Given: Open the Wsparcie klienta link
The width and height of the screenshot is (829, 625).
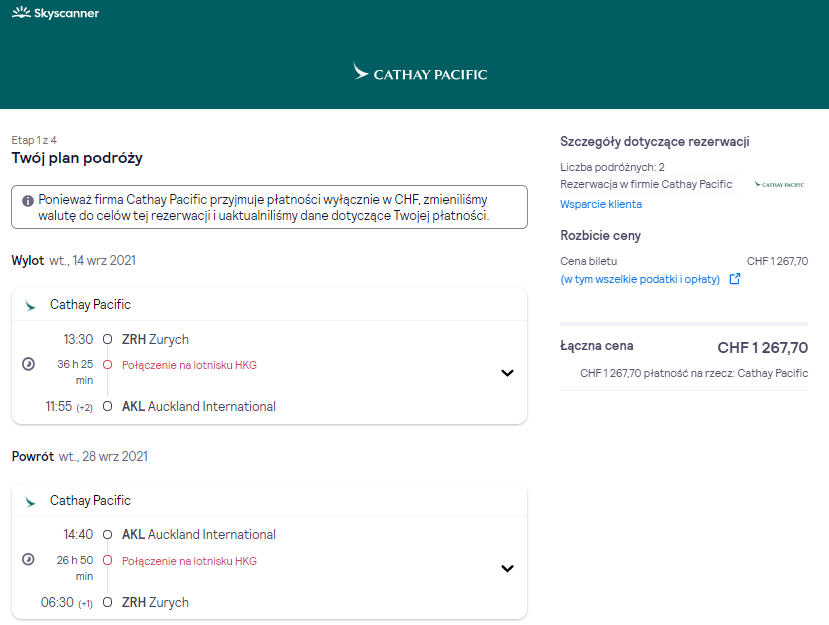Looking at the screenshot, I should click(x=601, y=204).
